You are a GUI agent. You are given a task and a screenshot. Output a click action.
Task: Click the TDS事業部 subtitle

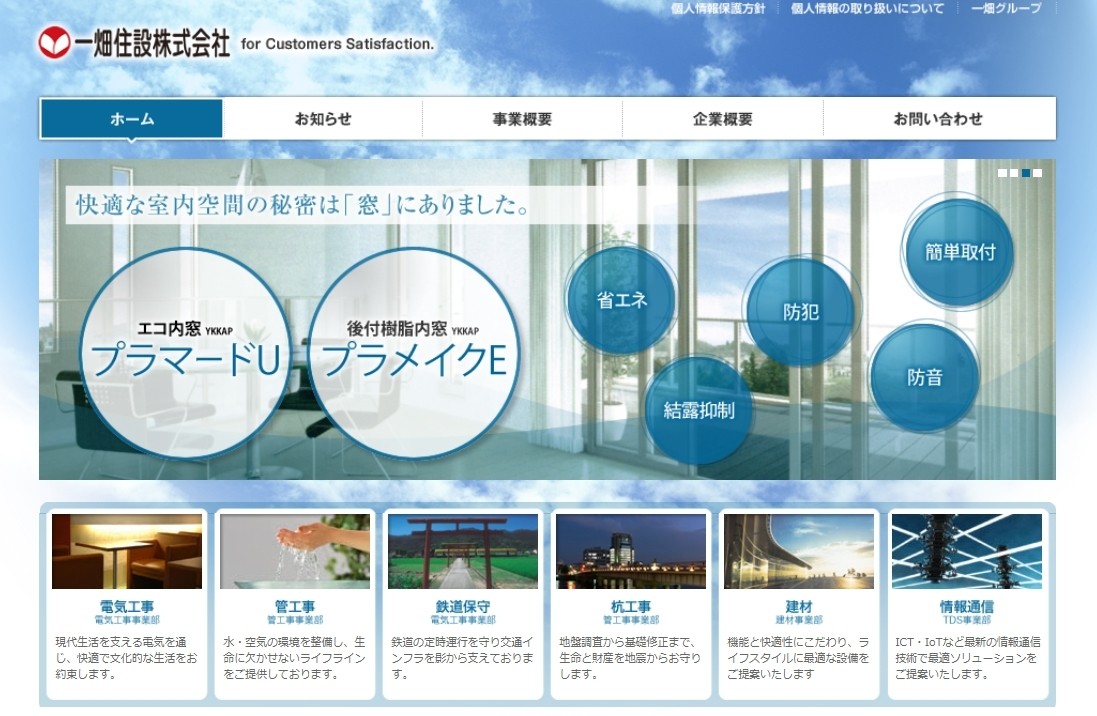point(967,620)
